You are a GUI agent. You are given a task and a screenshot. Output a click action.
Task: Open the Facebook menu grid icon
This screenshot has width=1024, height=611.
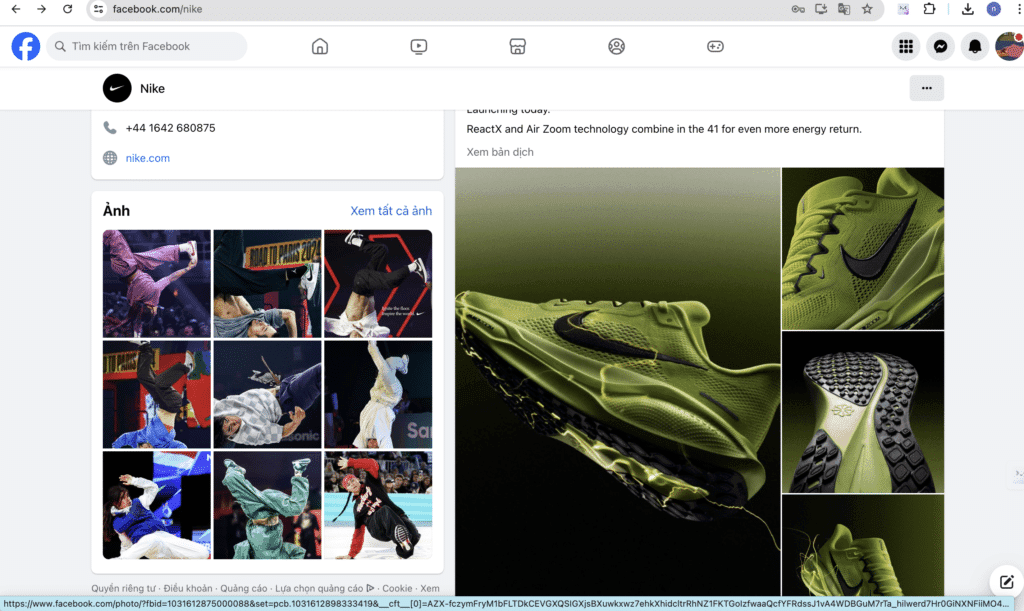pyautogui.click(x=906, y=46)
